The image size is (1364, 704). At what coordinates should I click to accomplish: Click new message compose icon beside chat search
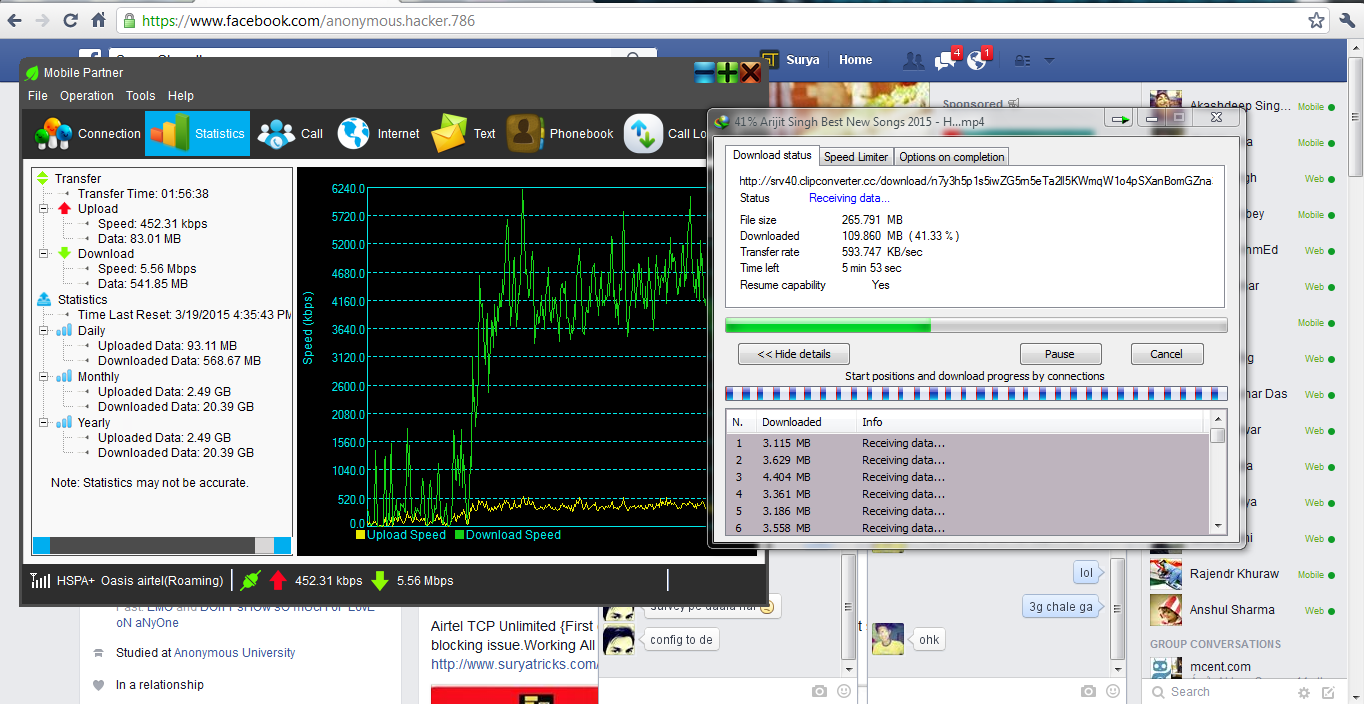coord(1328,692)
